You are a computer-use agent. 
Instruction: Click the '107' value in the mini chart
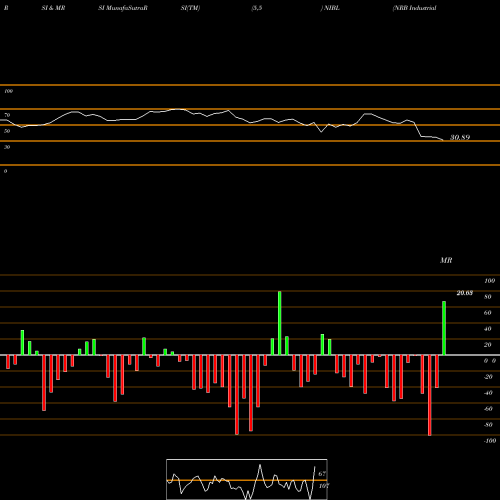tap(324, 486)
